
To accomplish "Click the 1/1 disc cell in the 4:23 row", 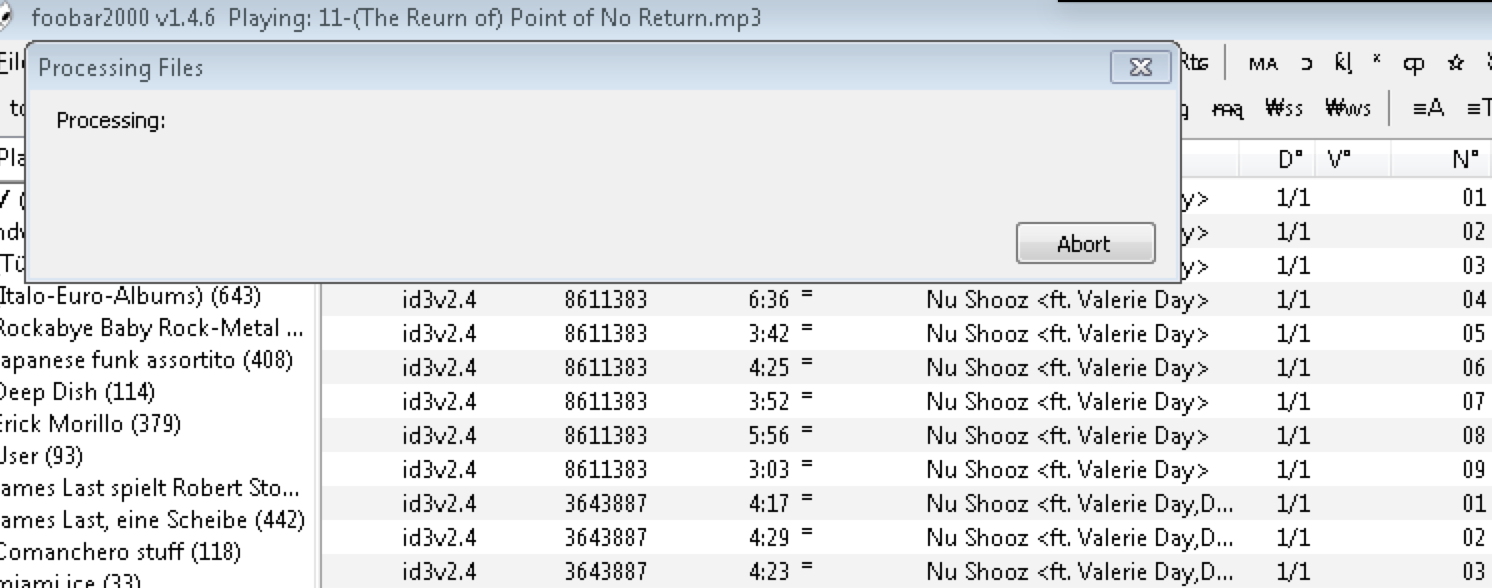I will point(1293,572).
